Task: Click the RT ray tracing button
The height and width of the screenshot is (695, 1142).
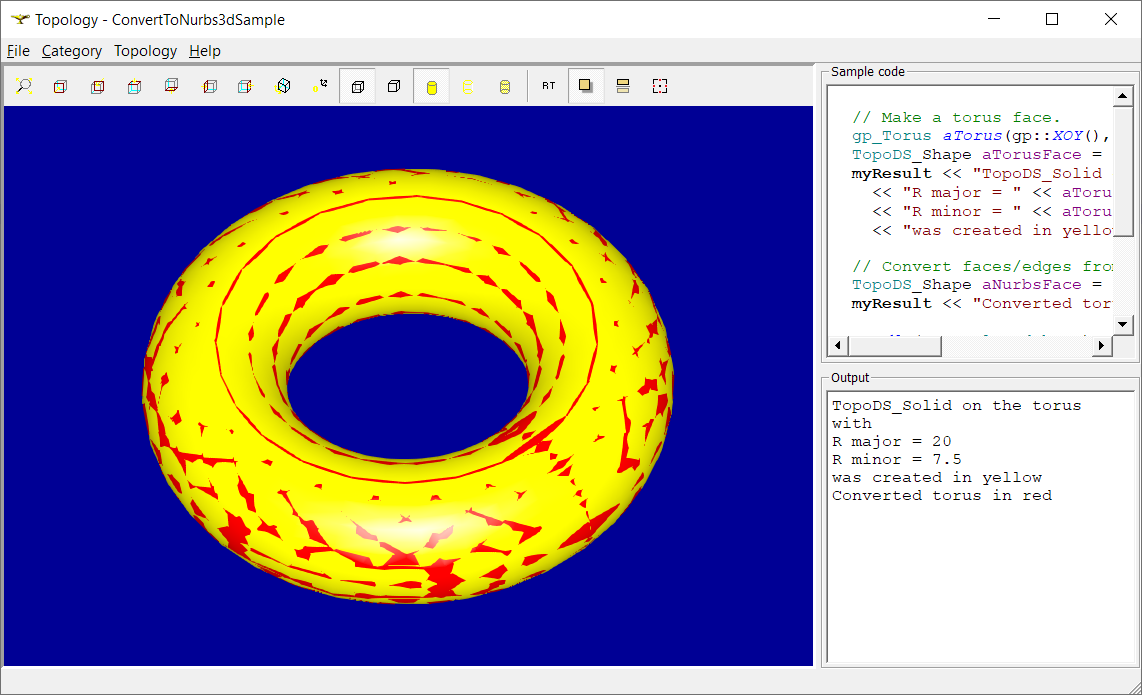Action: [549, 87]
